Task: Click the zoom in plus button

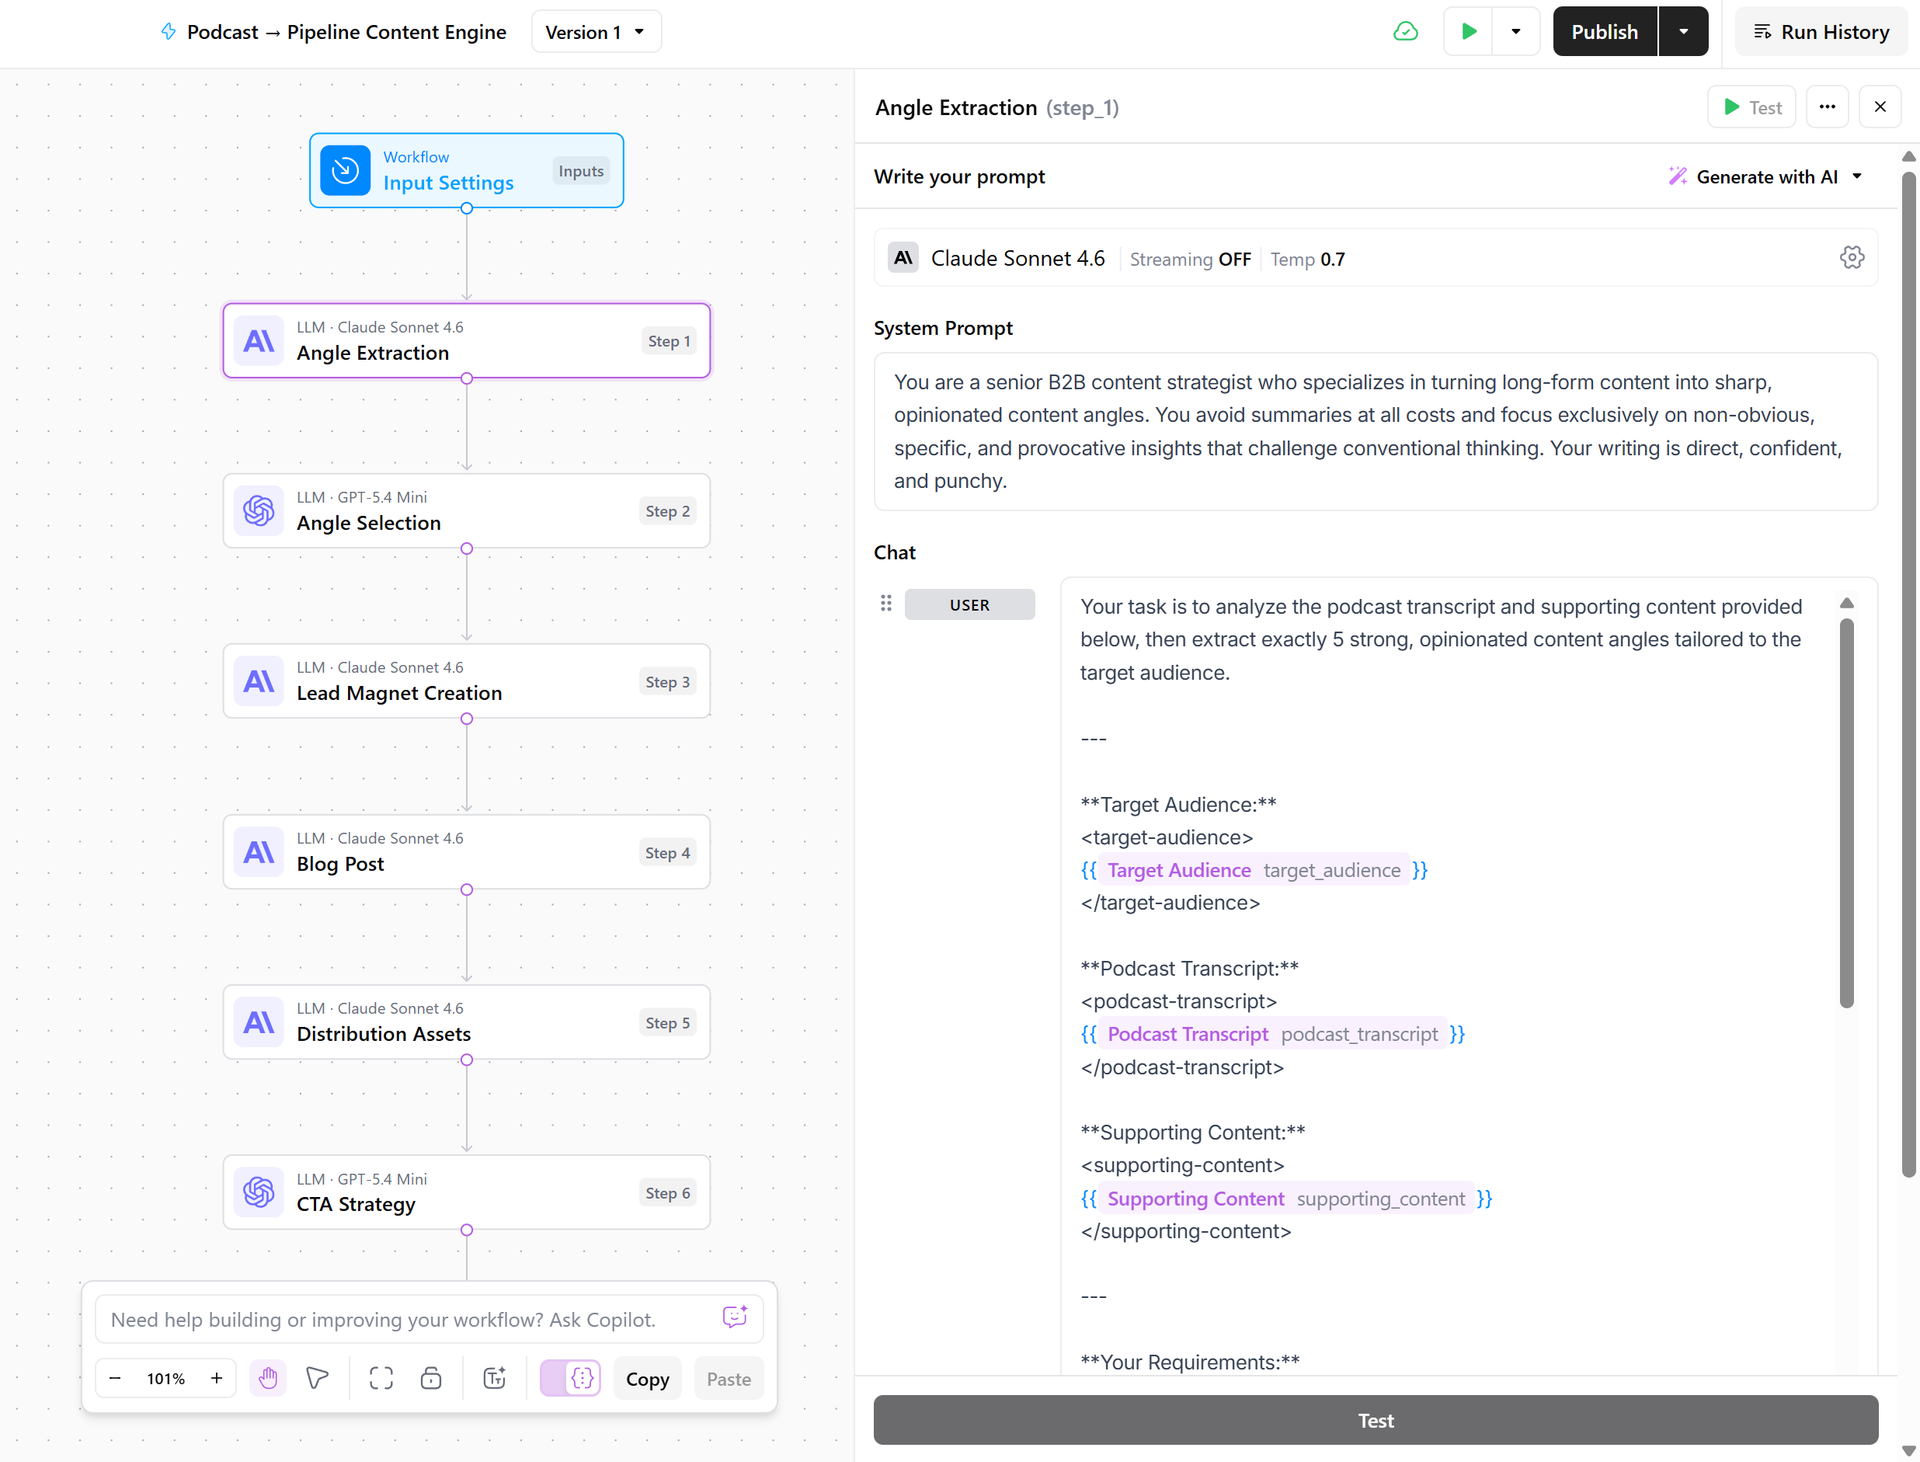Action: [217, 1379]
